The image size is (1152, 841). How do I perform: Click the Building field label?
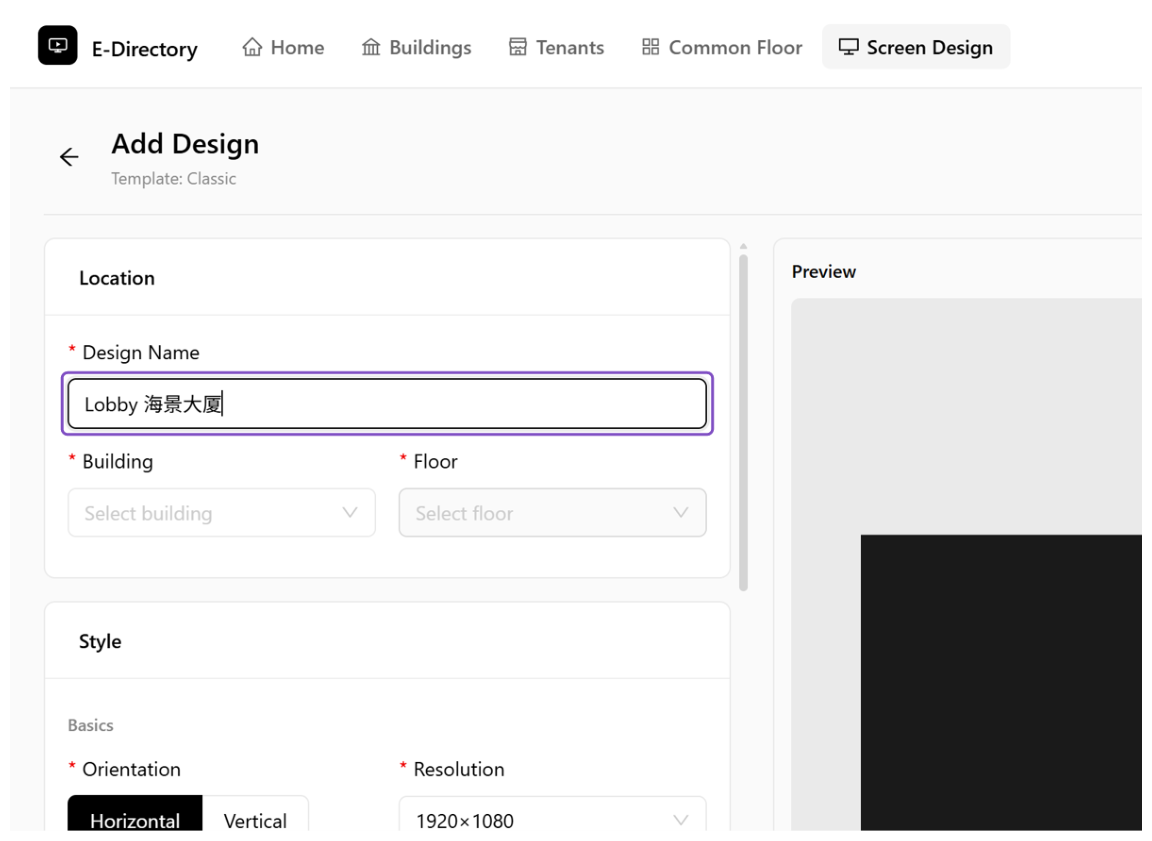118,461
